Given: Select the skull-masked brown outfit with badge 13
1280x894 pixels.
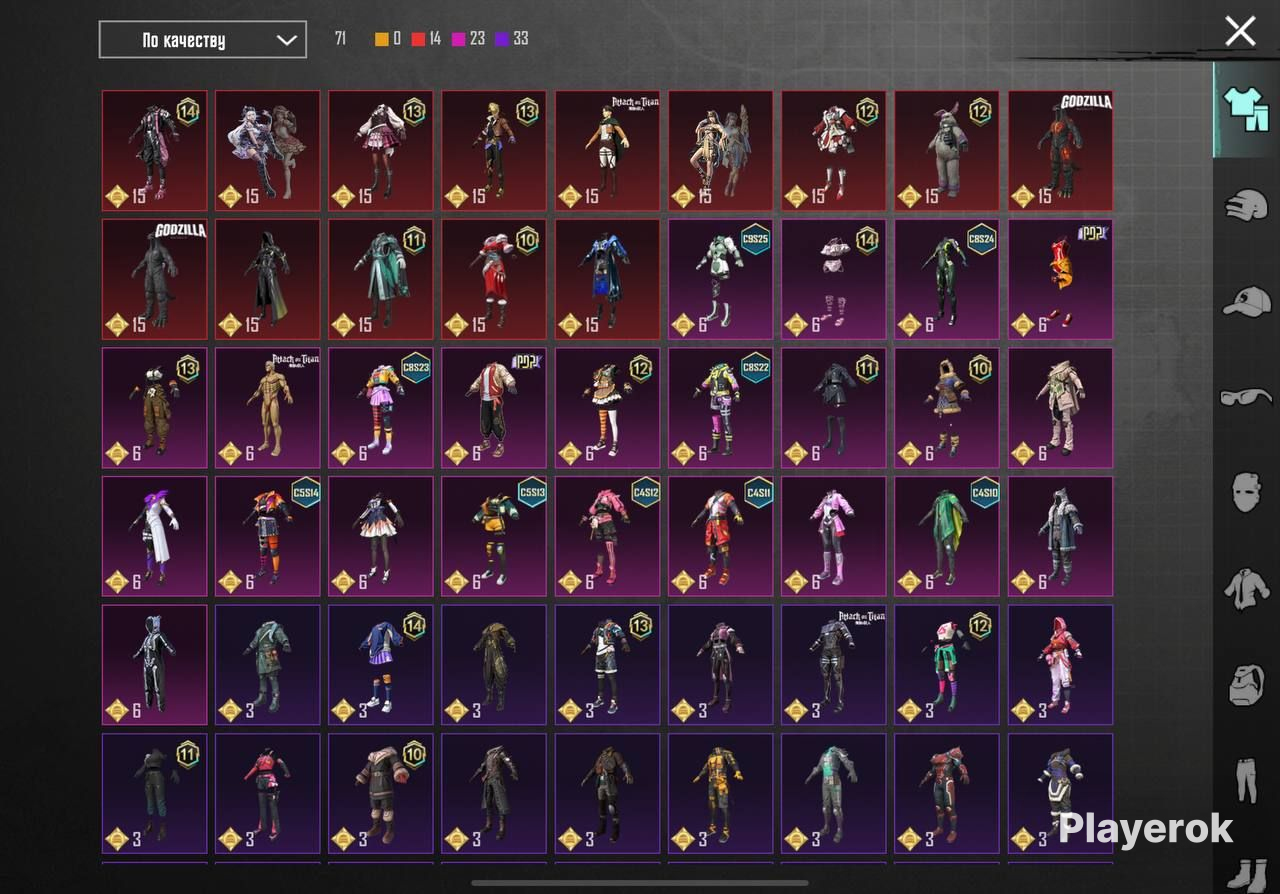Looking at the screenshot, I should pos(155,408).
